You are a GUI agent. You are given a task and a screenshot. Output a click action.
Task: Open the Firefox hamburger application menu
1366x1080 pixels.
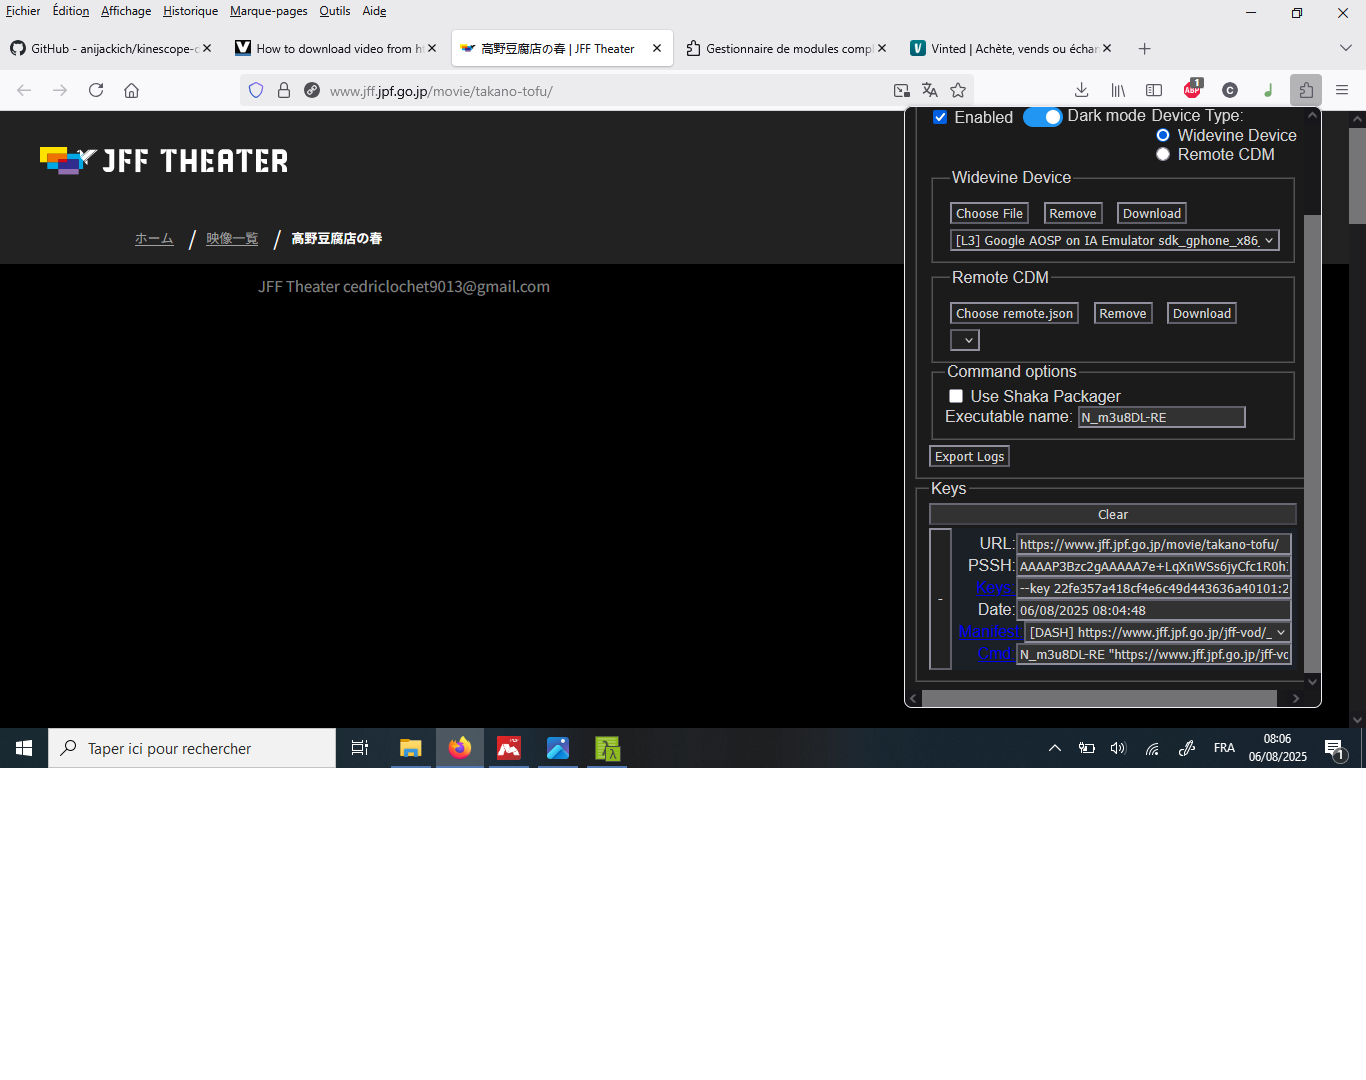pos(1342,90)
